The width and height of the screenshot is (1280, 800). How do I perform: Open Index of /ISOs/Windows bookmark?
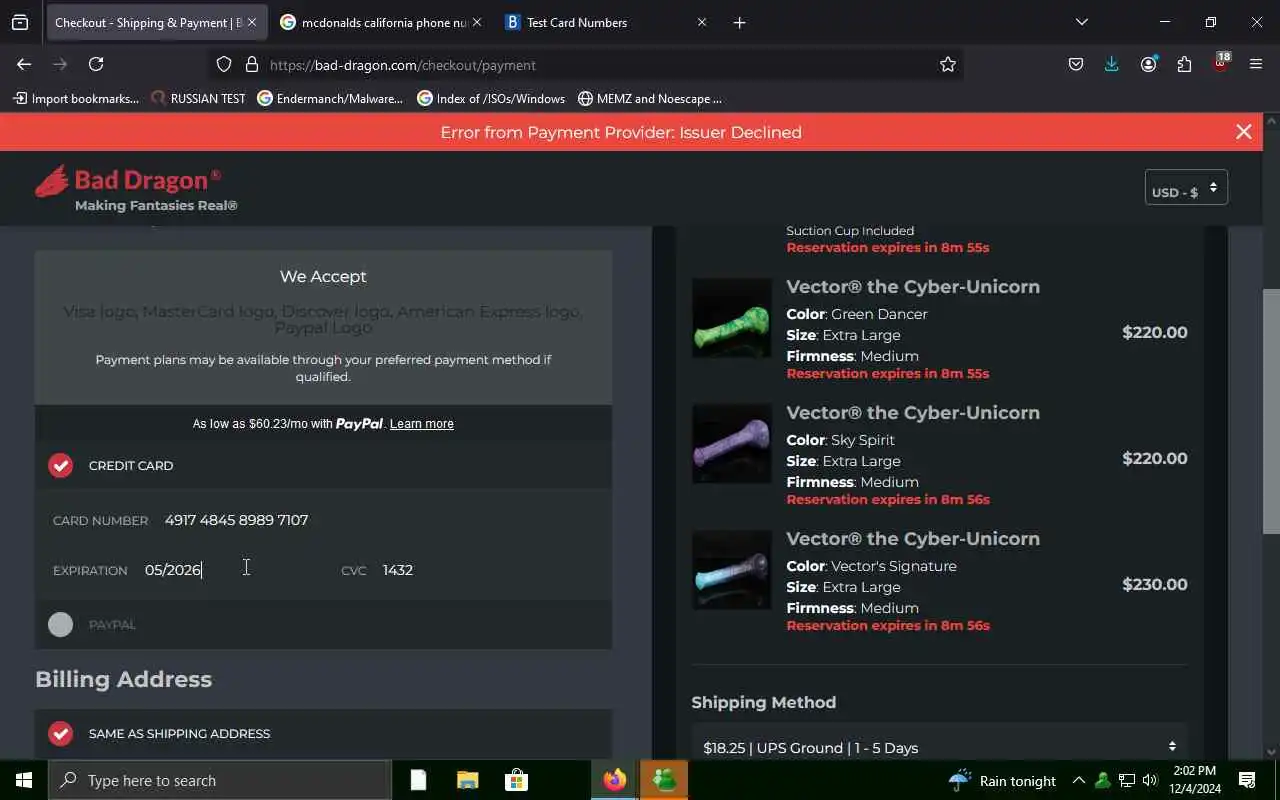coord(491,98)
